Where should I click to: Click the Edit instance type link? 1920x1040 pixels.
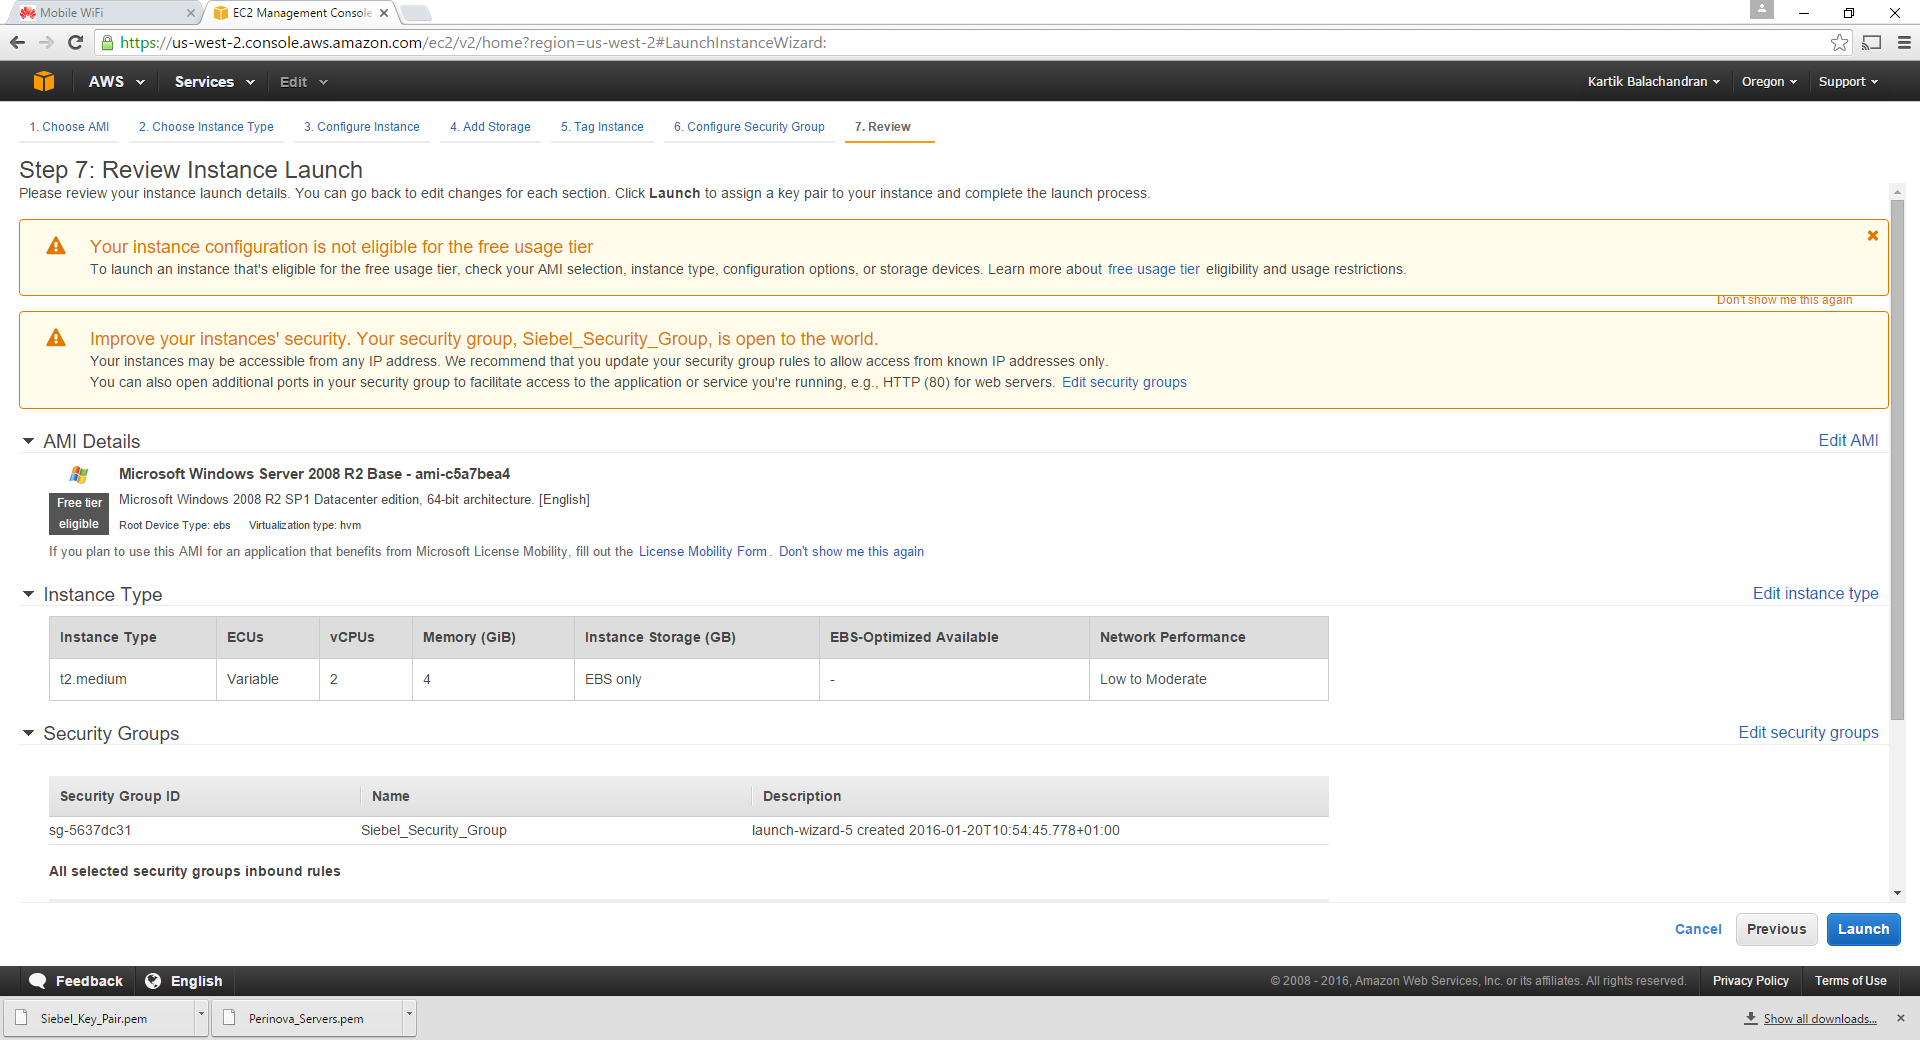tap(1815, 594)
